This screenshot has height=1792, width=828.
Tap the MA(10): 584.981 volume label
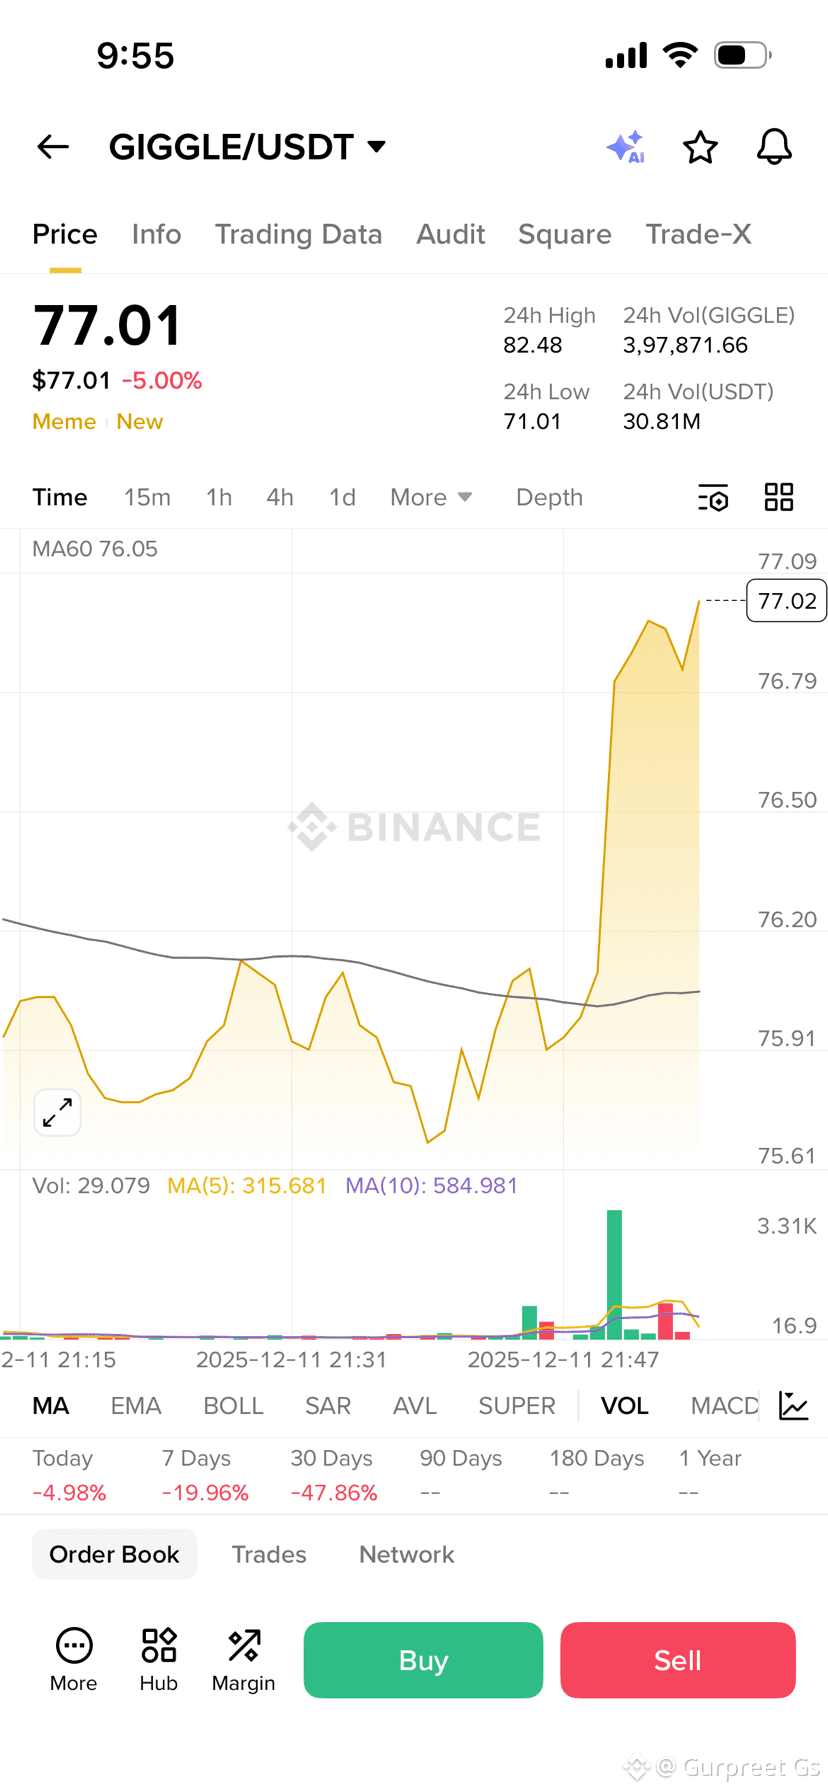[x=432, y=1185]
